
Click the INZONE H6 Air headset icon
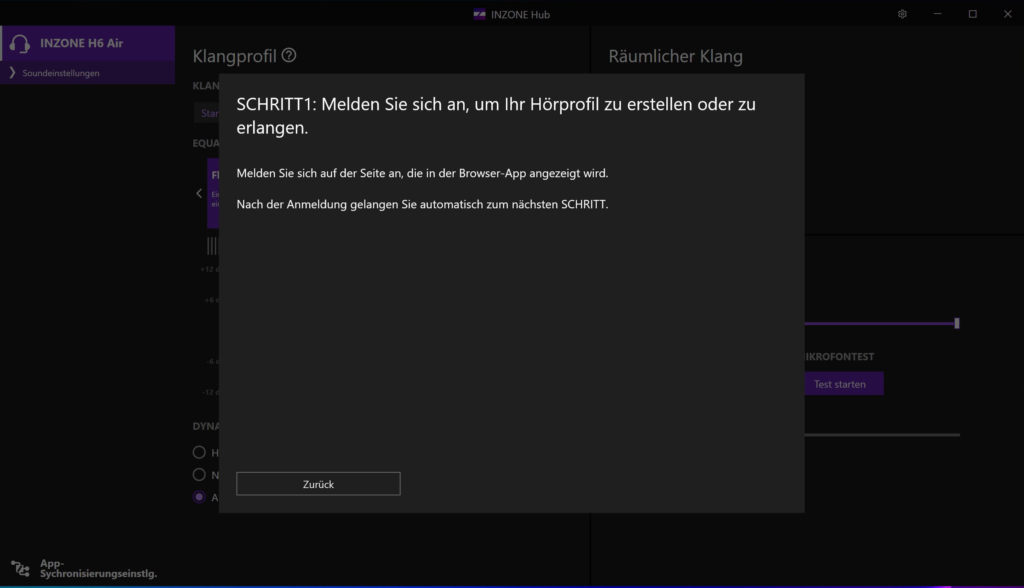click(19, 44)
